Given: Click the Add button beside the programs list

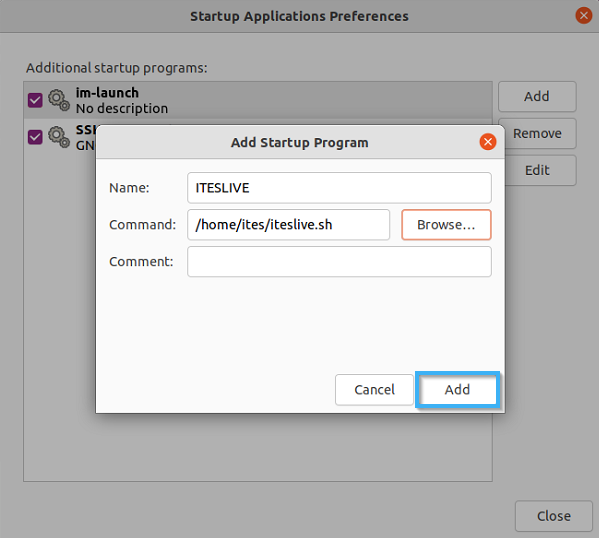Looking at the screenshot, I should (x=537, y=96).
